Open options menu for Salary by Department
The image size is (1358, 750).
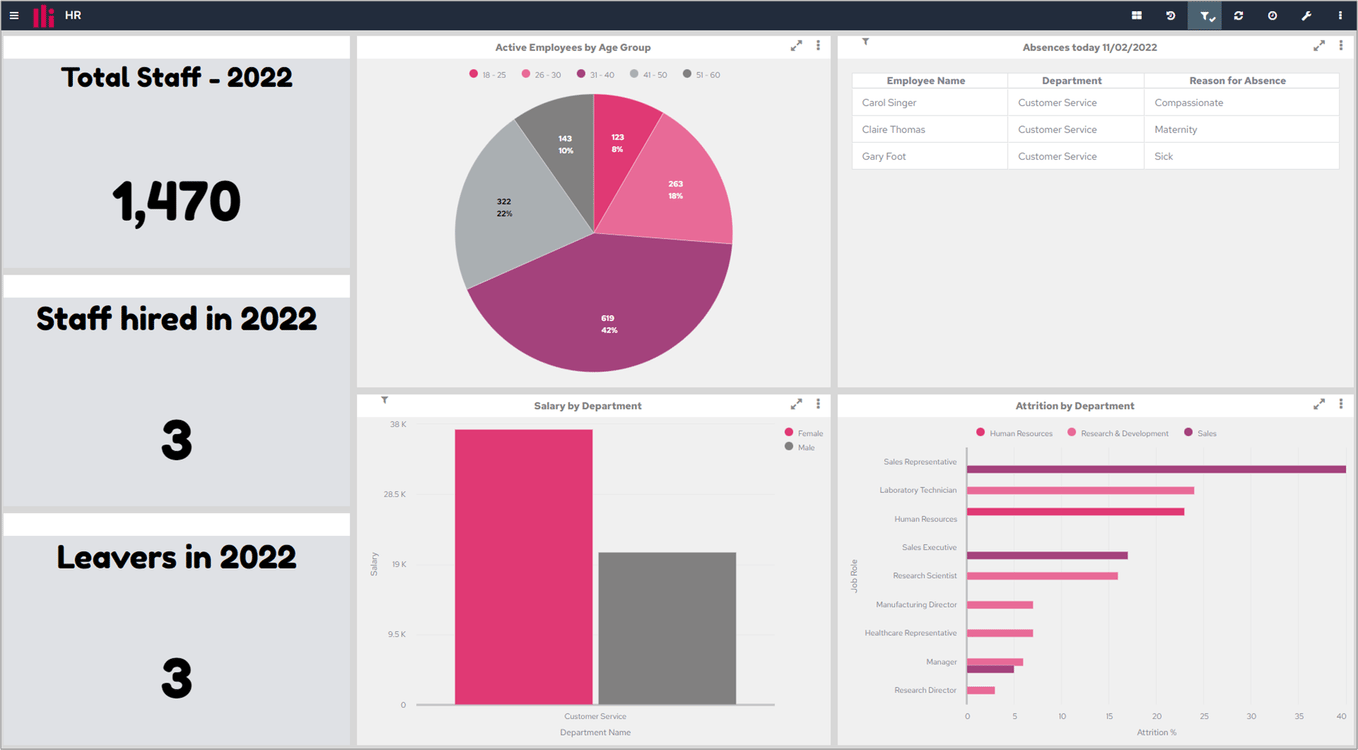click(x=818, y=404)
